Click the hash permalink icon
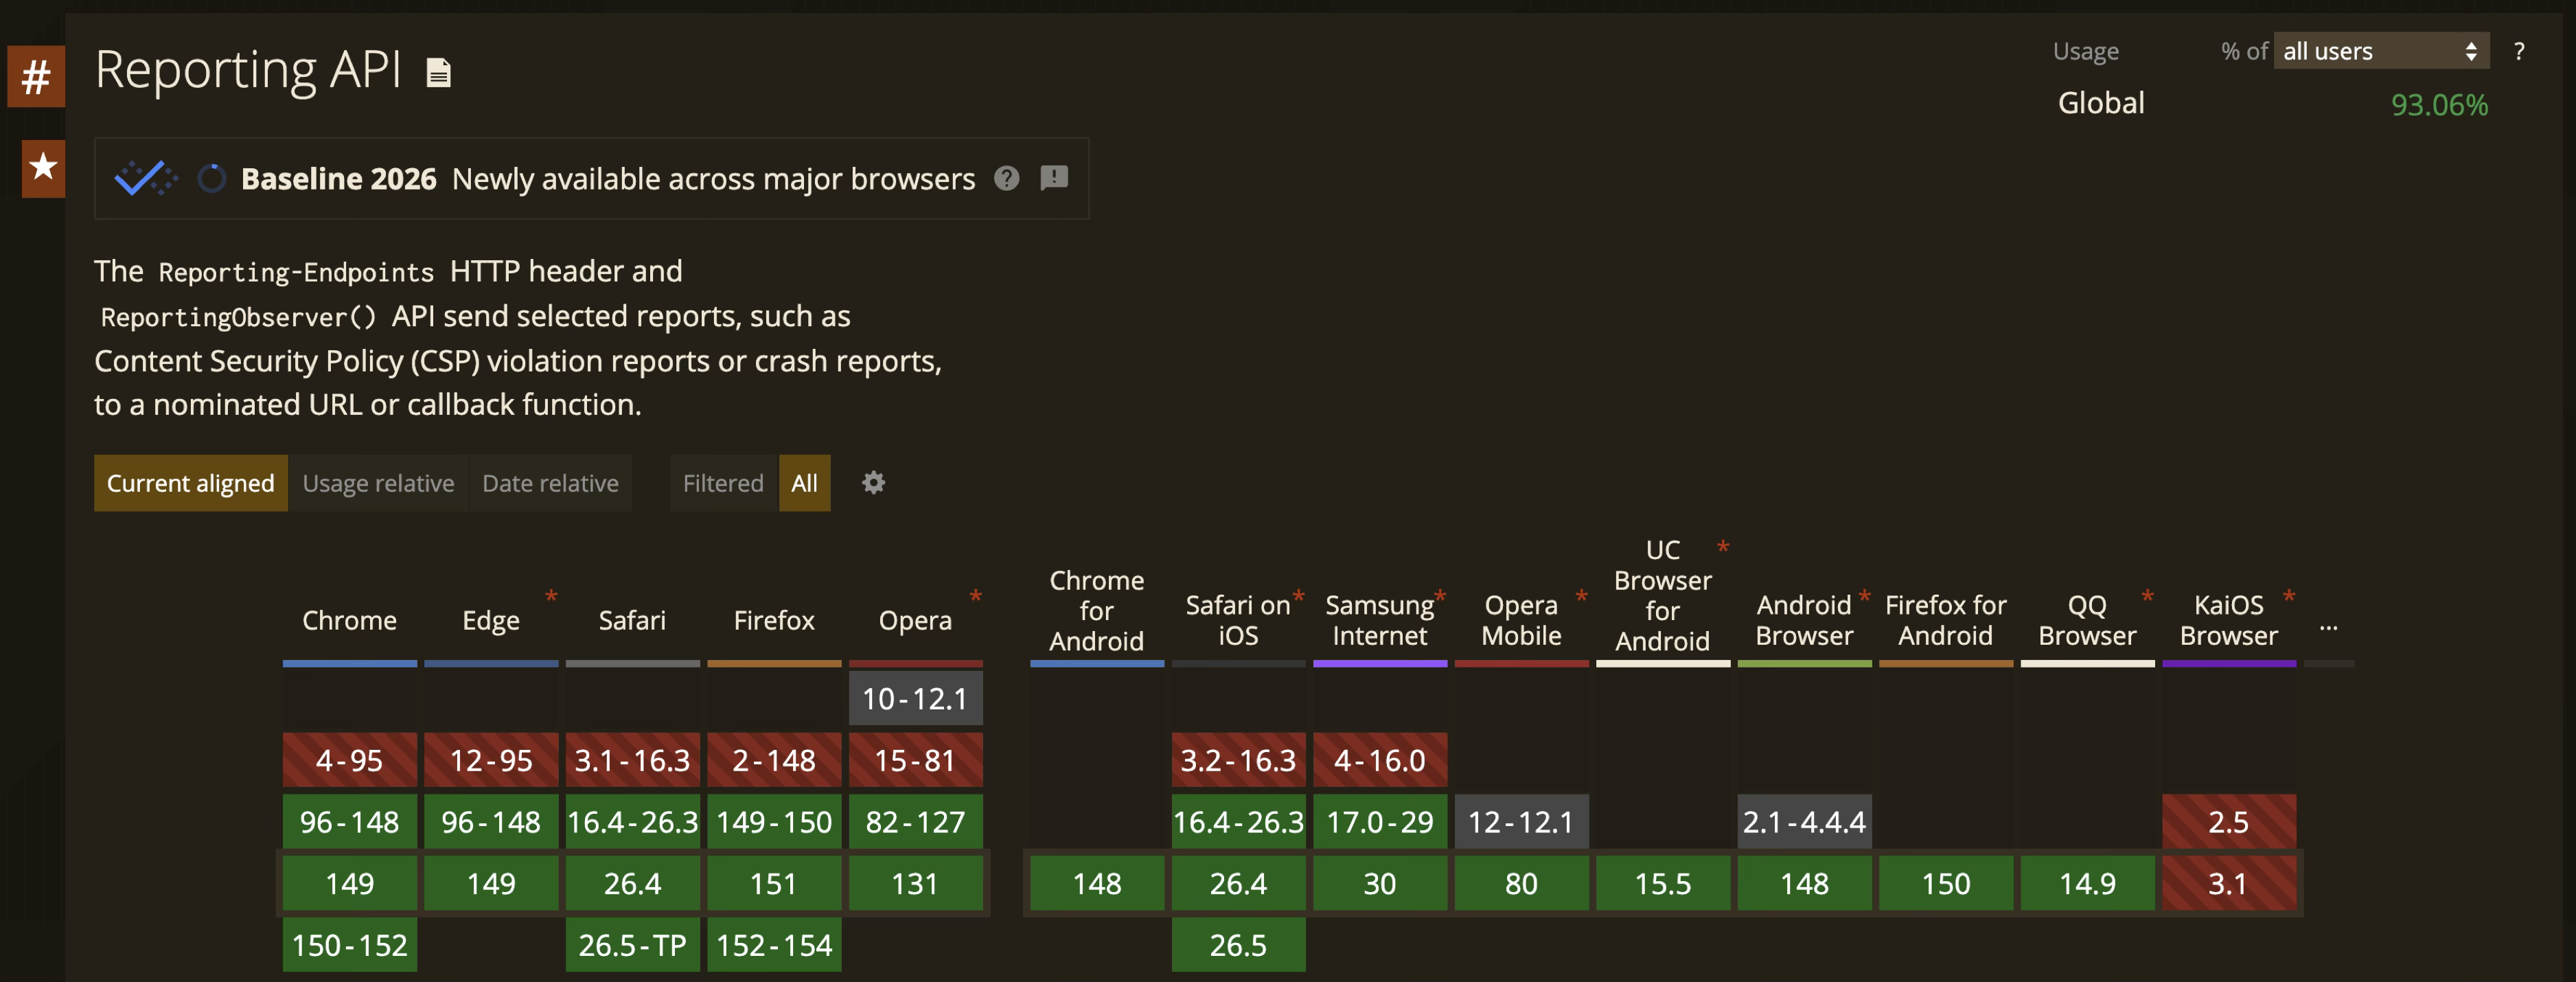Viewport: 2576px width, 982px height. 36,77
